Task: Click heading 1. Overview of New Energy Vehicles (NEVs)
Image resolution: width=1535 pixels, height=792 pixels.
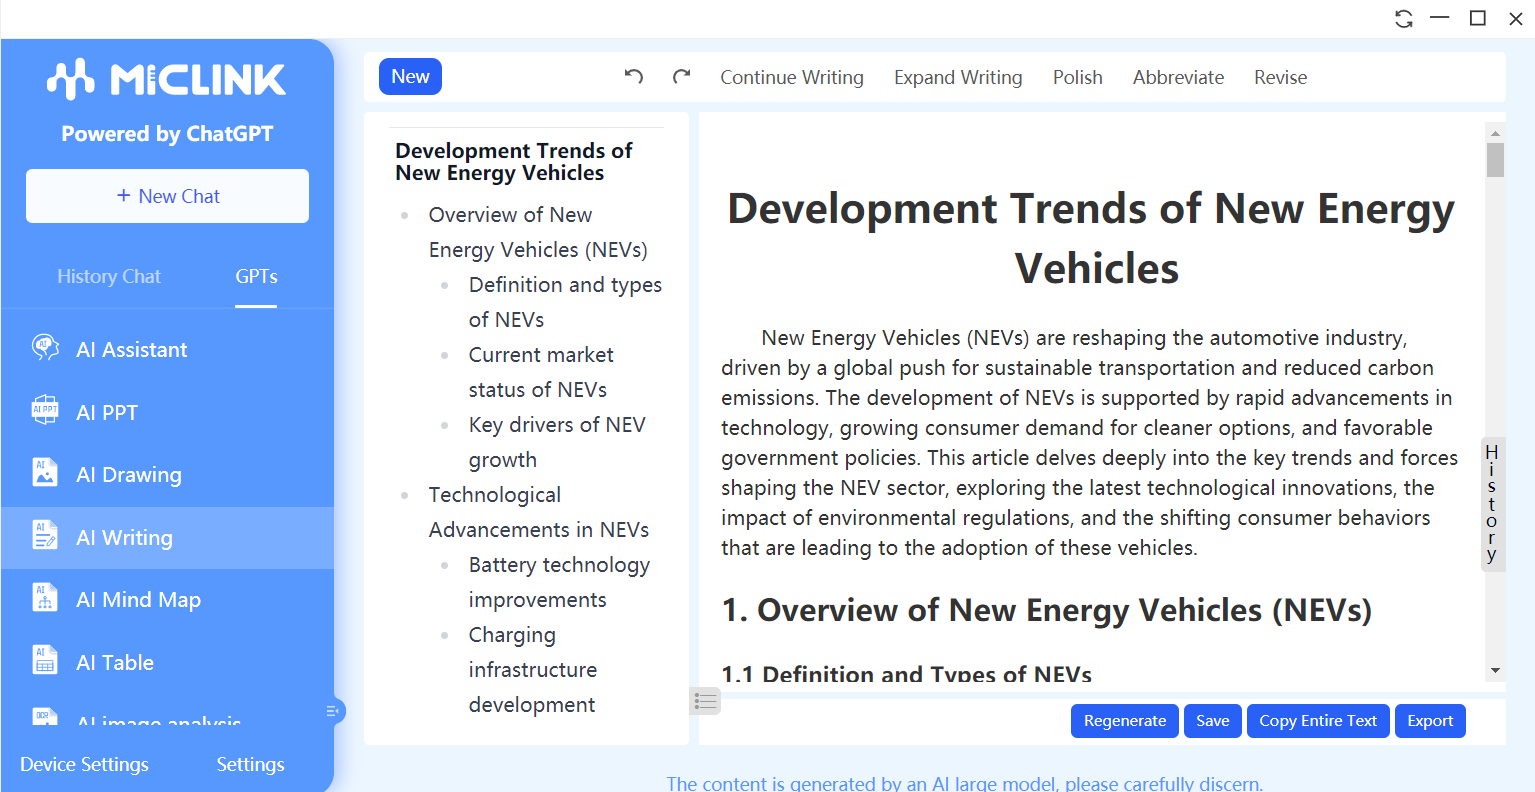Action: tap(1047, 610)
